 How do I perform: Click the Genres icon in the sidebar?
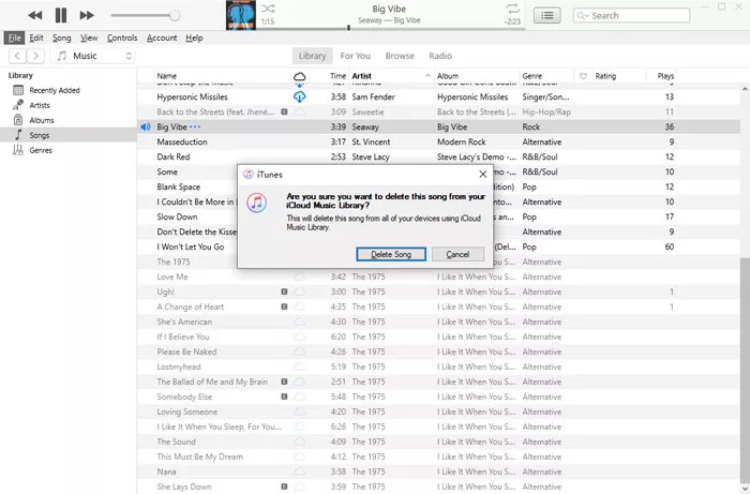[18, 150]
